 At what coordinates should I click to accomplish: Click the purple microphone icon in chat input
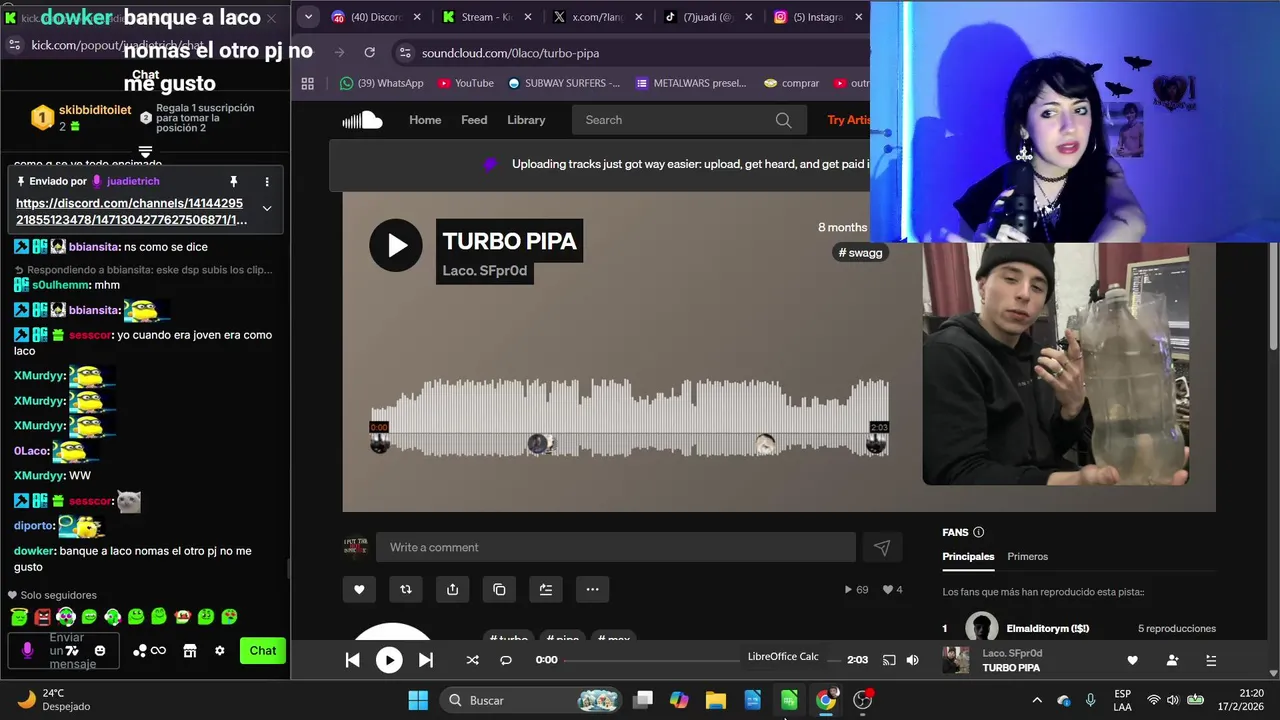pyautogui.click(x=27, y=651)
